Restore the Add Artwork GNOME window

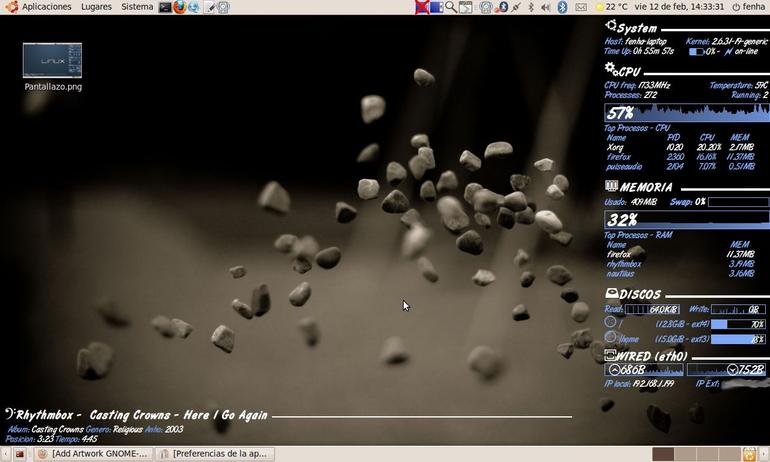pyautogui.click(x=93, y=454)
